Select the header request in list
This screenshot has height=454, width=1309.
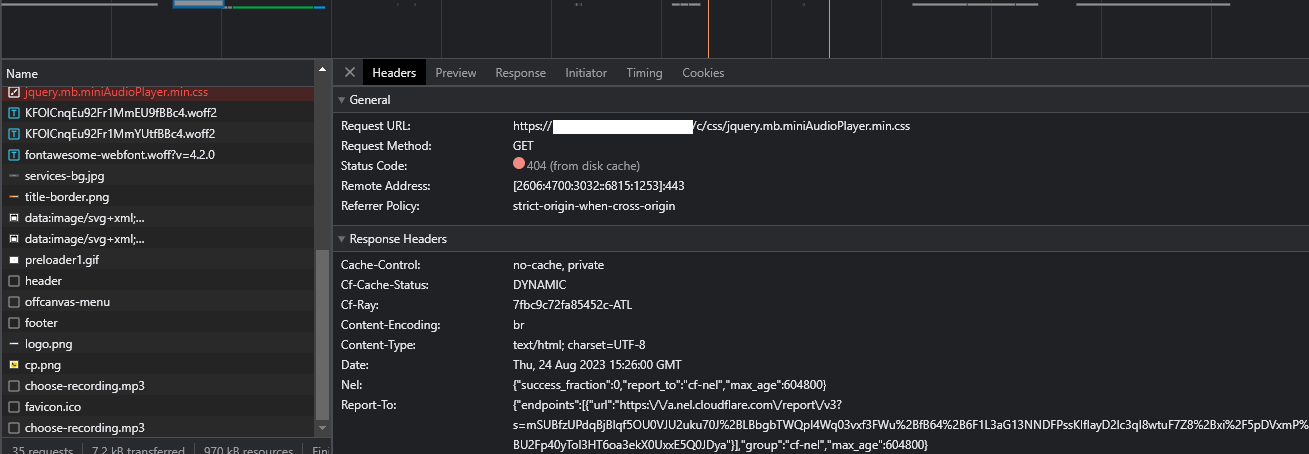click(x=43, y=281)
